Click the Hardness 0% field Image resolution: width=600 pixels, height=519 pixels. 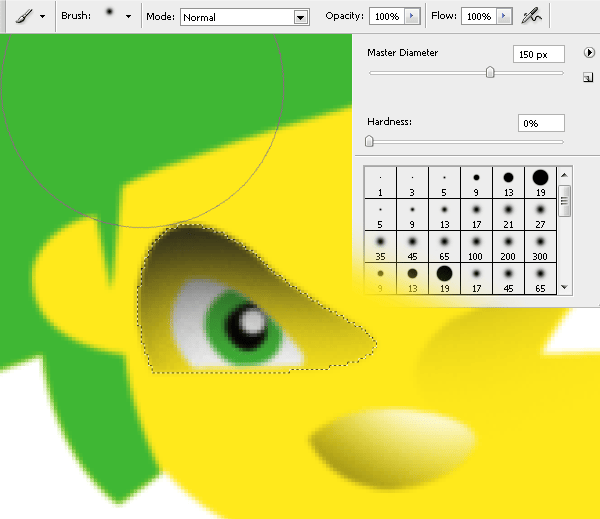[541, 123]
